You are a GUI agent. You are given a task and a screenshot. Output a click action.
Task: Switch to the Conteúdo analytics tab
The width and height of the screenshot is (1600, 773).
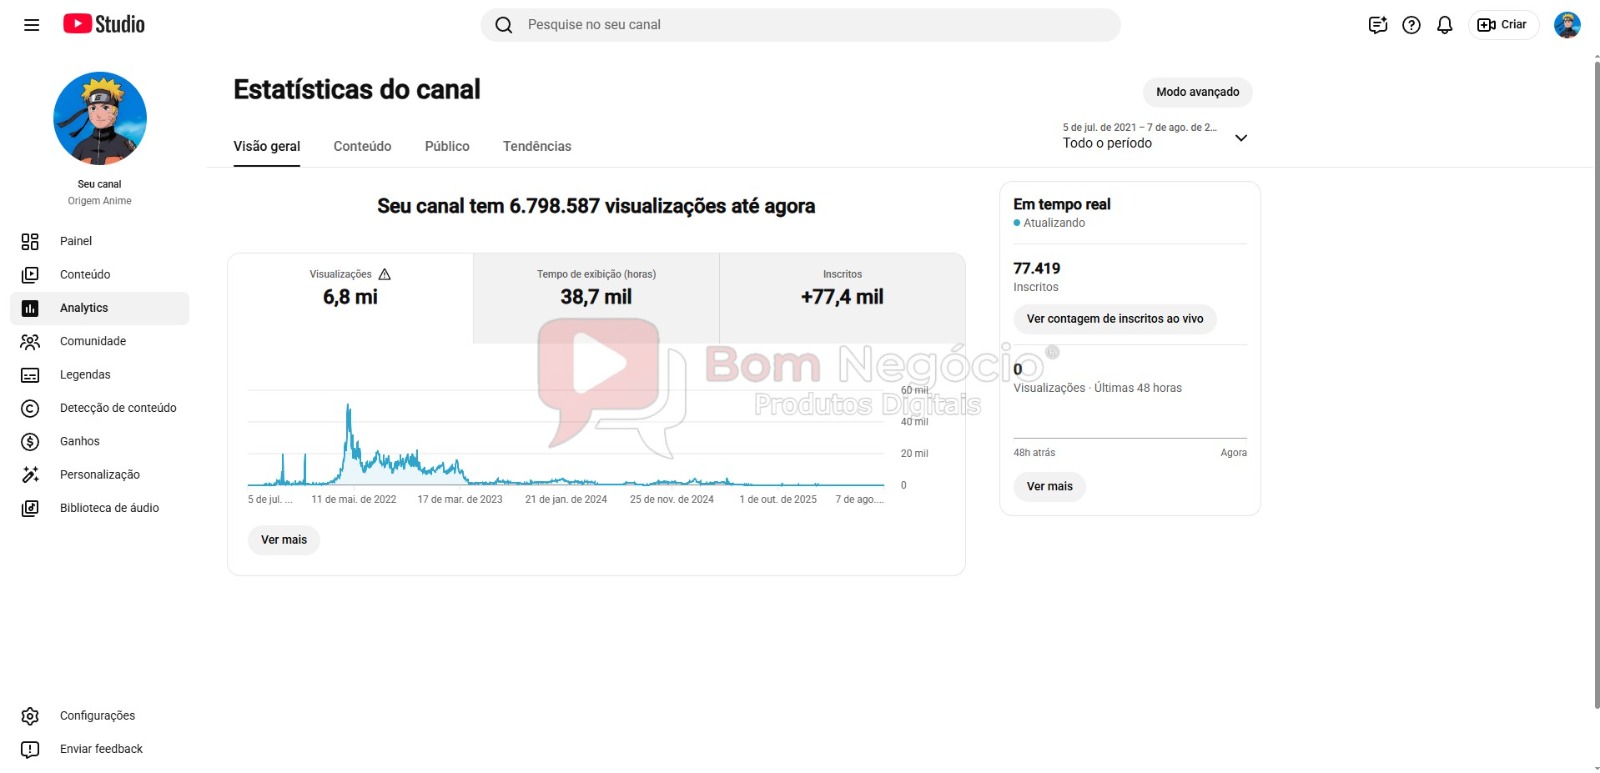362,146
